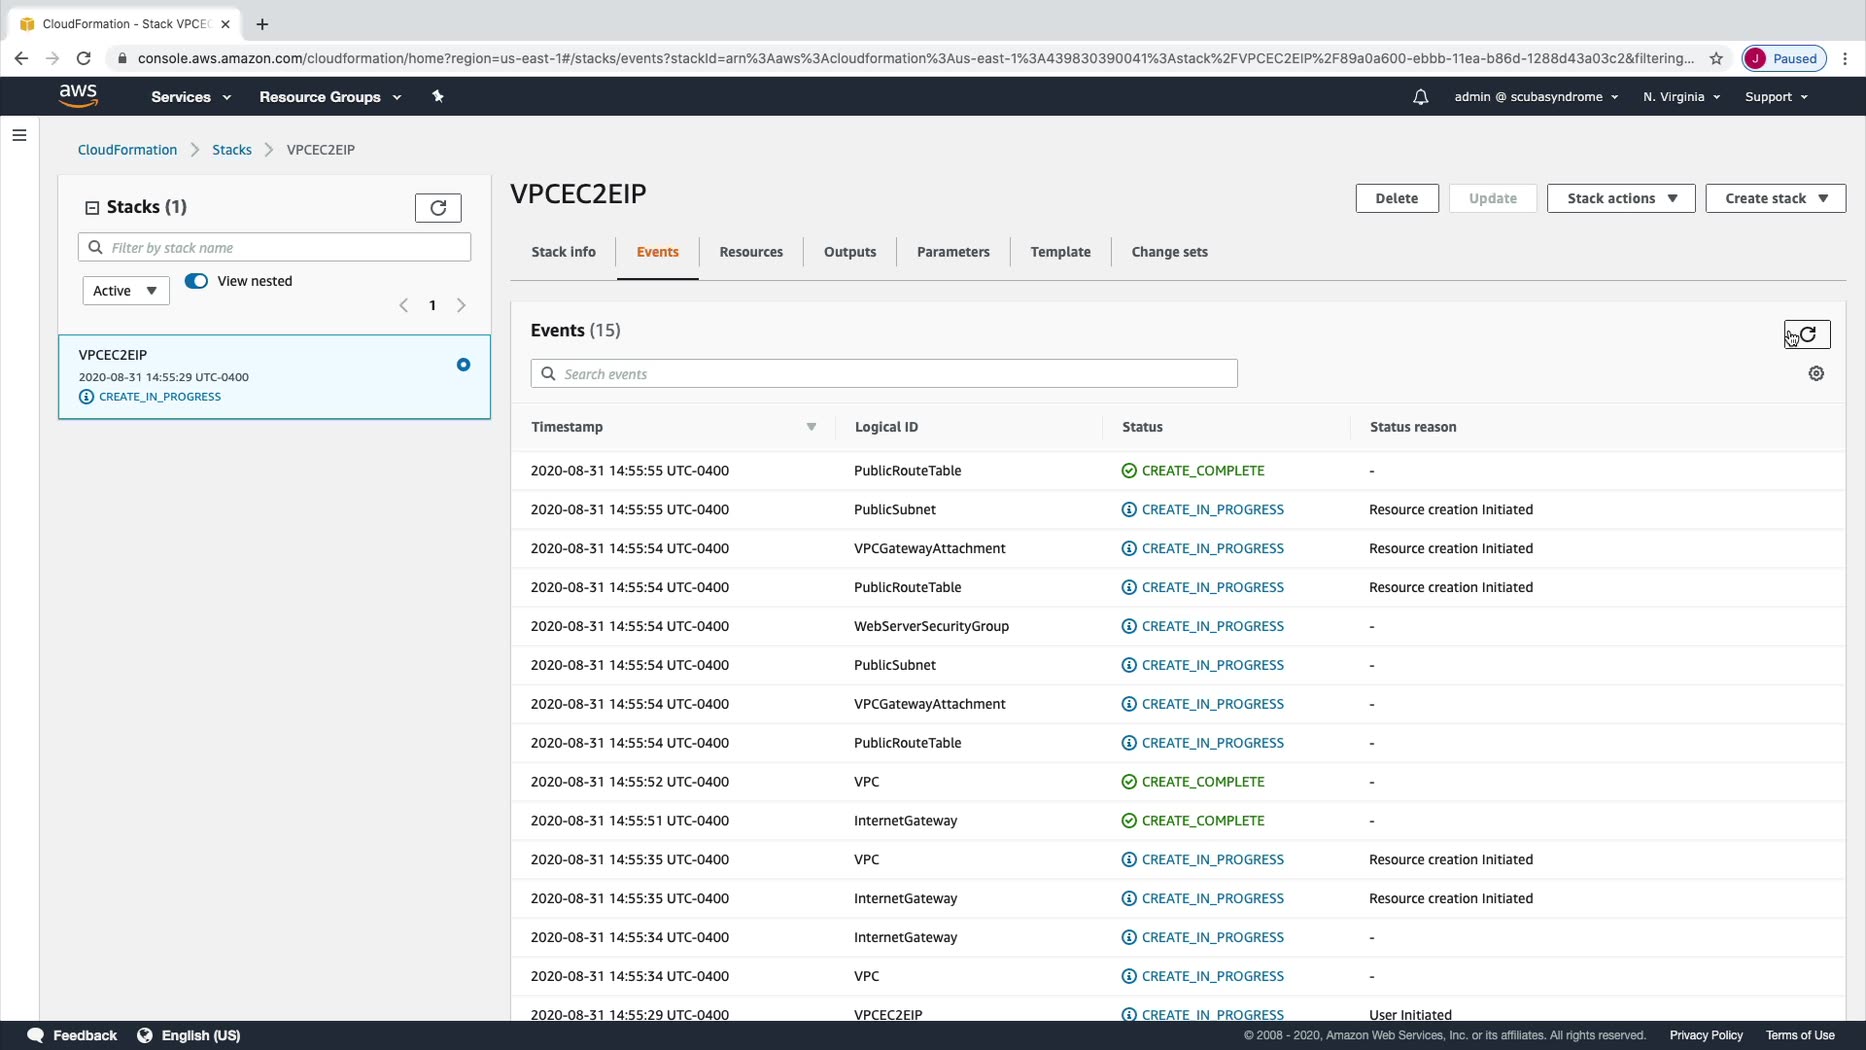Viewport: 1866px width, 1050px height.
Task: Expand the Resource Groups menu
Action: click(330, 97)
